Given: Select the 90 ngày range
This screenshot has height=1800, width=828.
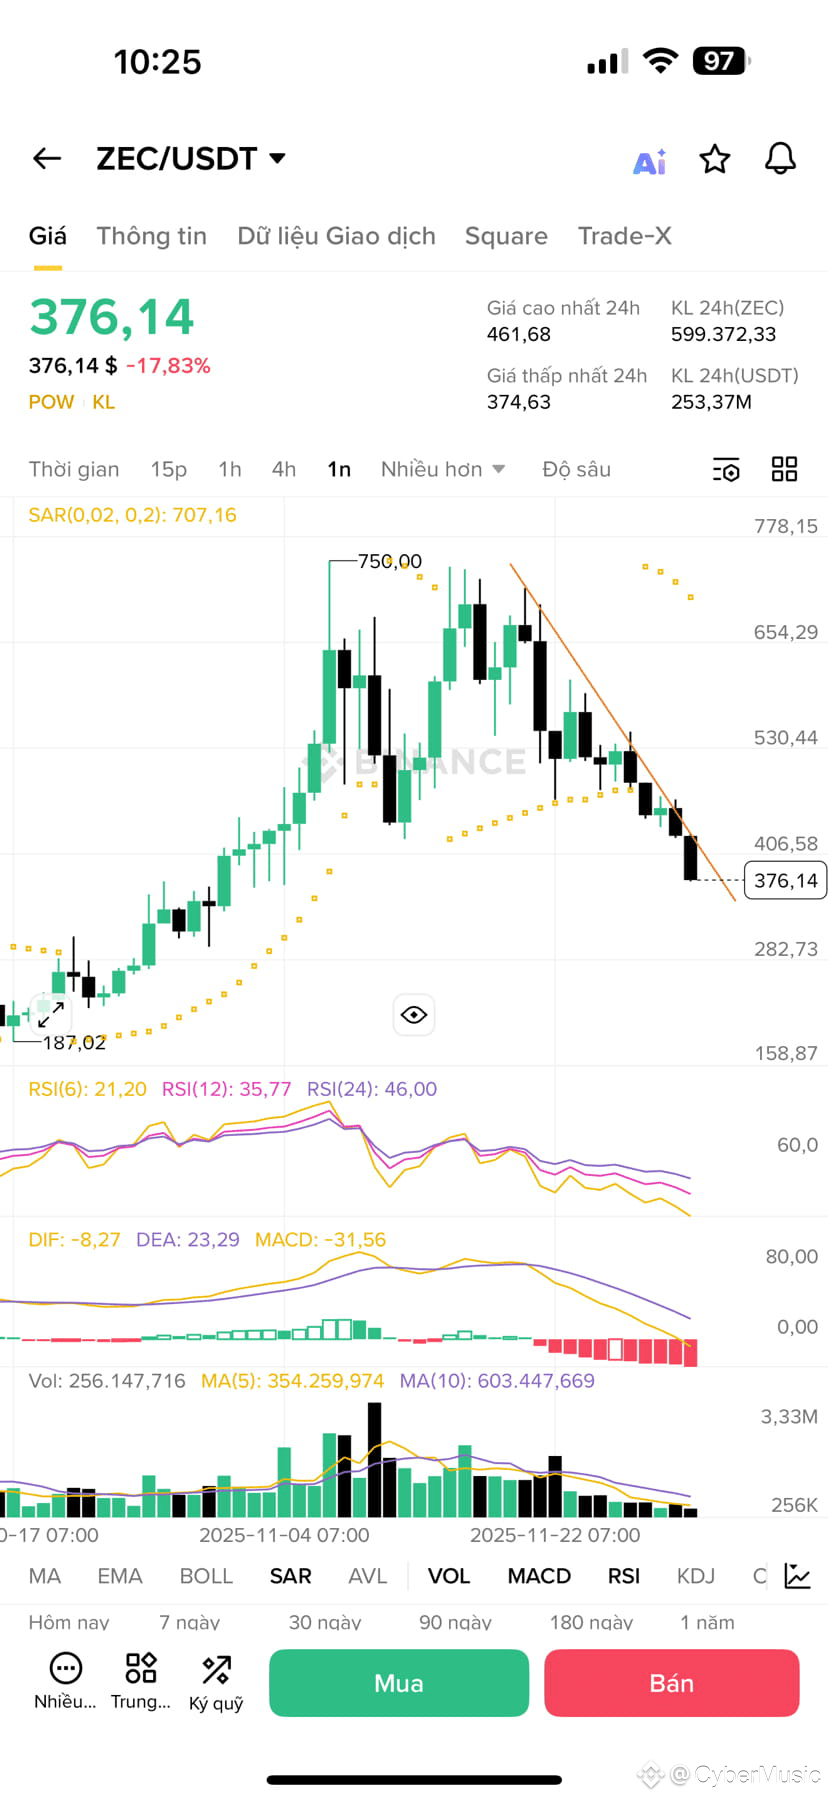Looking at the screenshot, I should point(455,1622).
